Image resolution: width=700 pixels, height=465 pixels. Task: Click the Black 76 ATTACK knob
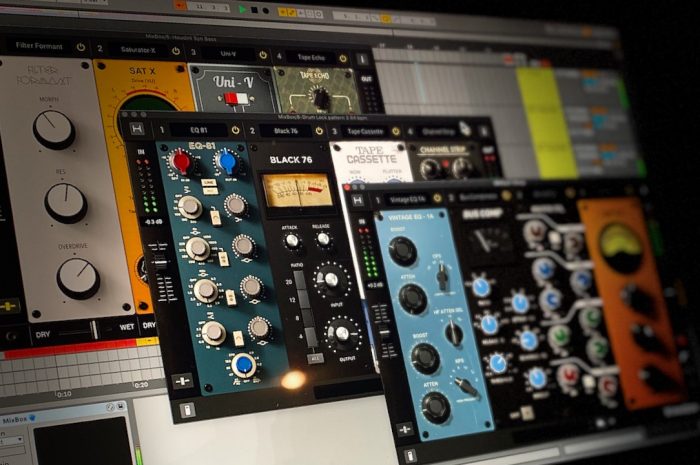tap(291, 241)
